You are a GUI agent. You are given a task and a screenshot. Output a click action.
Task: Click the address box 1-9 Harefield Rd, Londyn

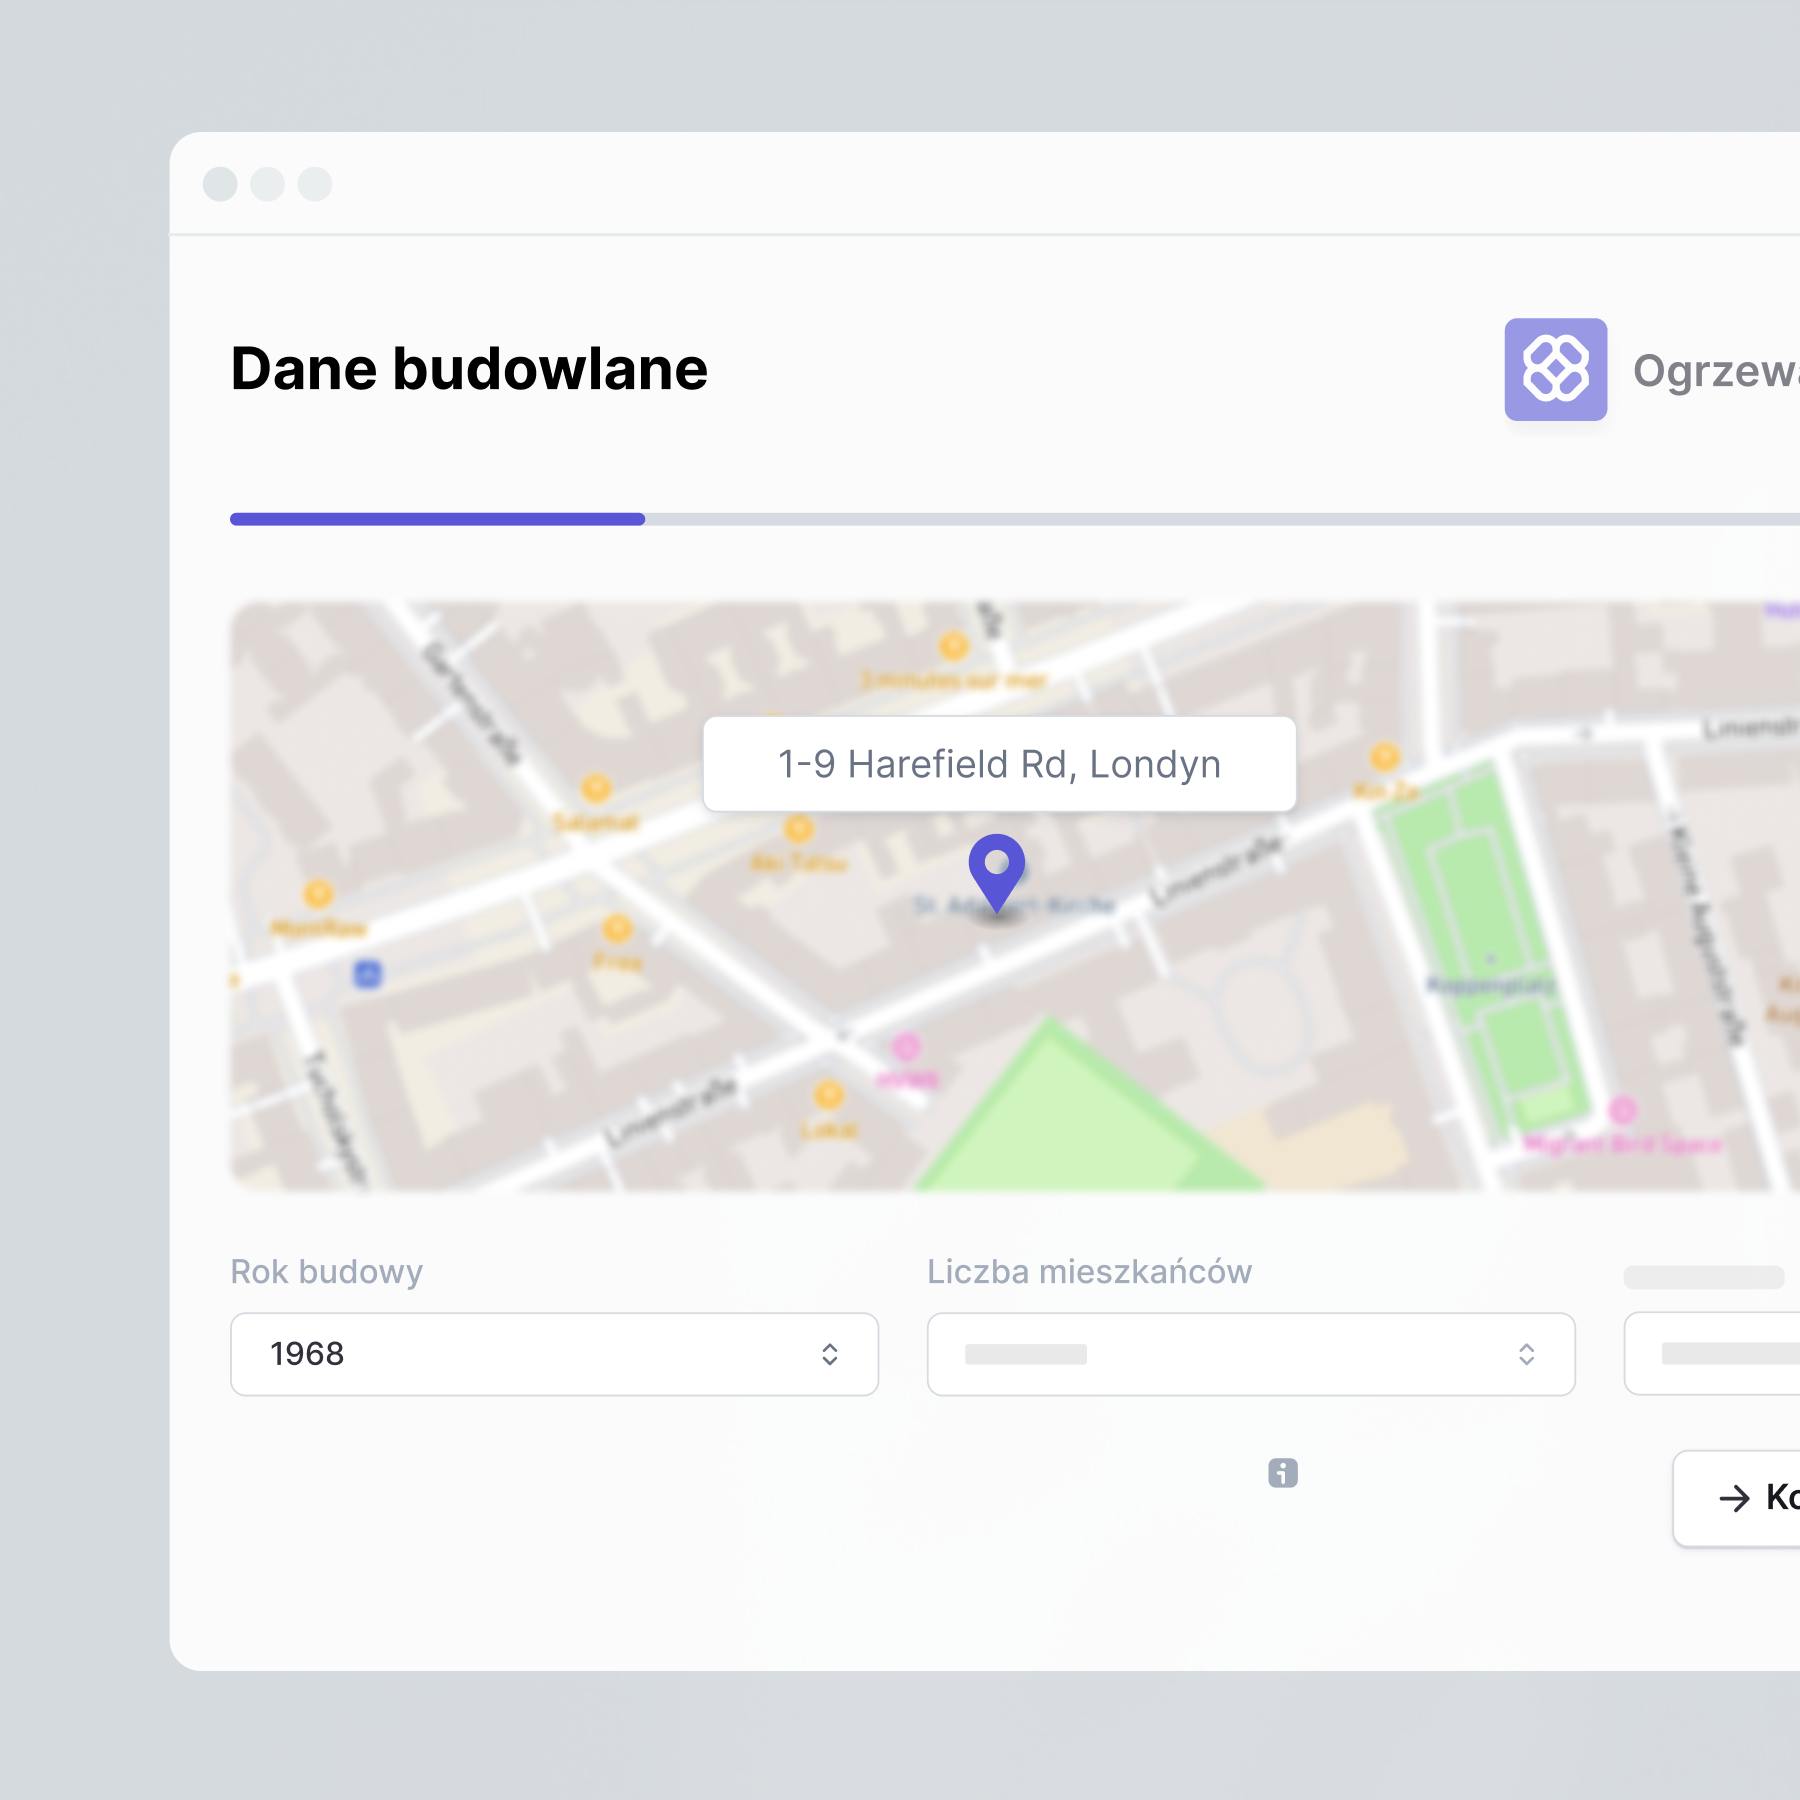(999, 764)
